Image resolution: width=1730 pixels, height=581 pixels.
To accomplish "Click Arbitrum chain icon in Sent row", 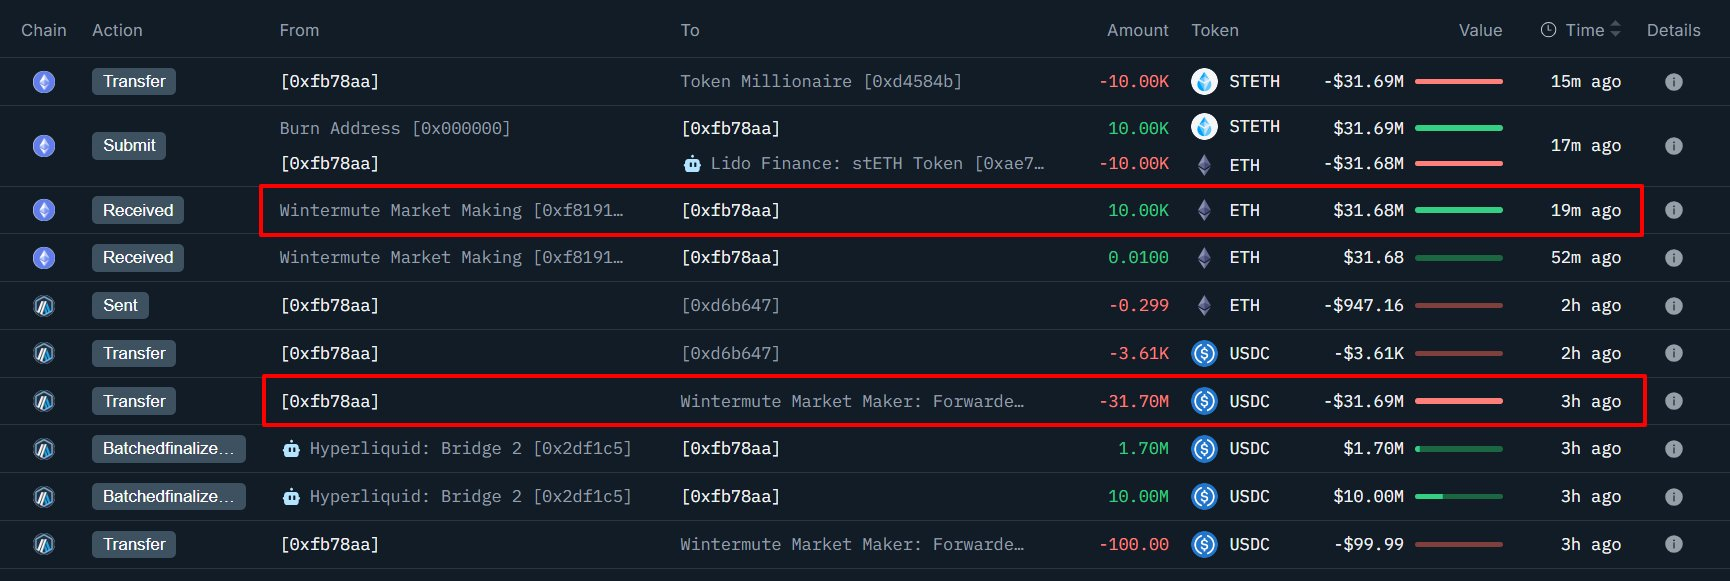I will point(44,306).
